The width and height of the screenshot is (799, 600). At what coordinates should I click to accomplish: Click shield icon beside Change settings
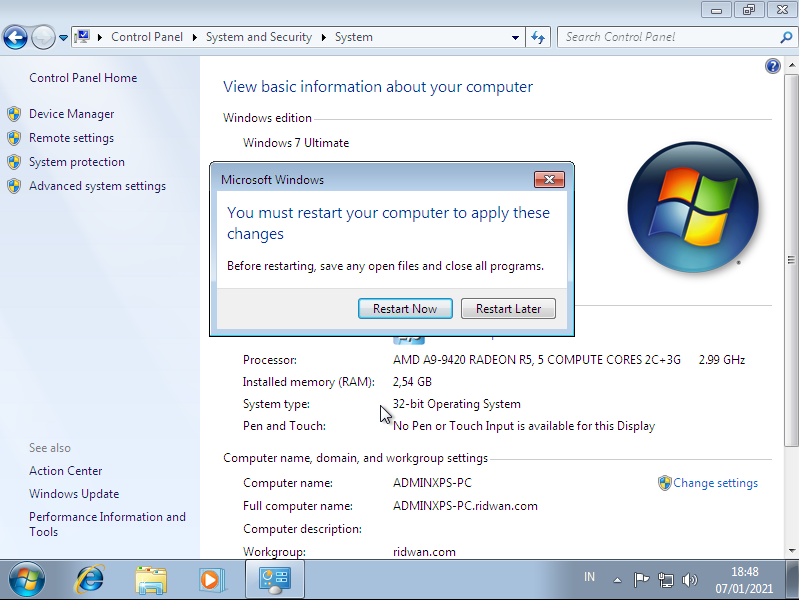(664, 483)
